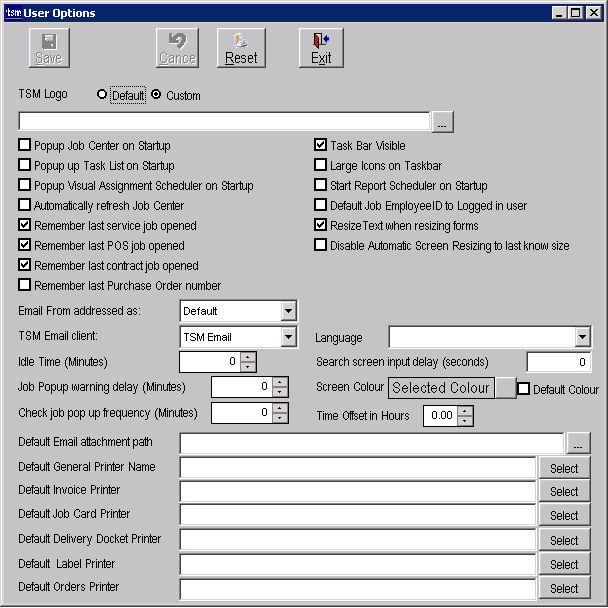Screen dimensions: 608x608
Task: Open the Language dropdown list
Action: (x=582, y=338)
